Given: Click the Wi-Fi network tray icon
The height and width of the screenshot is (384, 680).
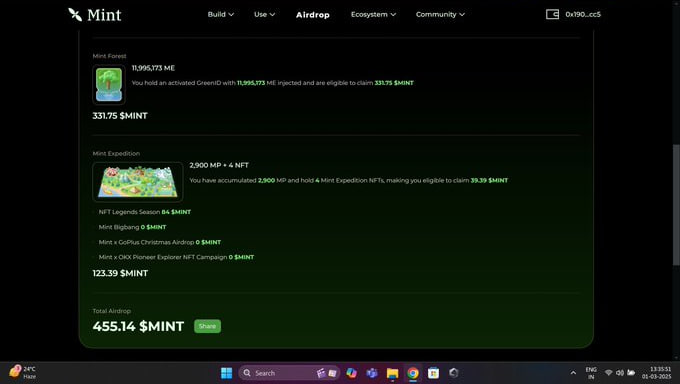Looking at the screenshot, I should tap(608, 373).
